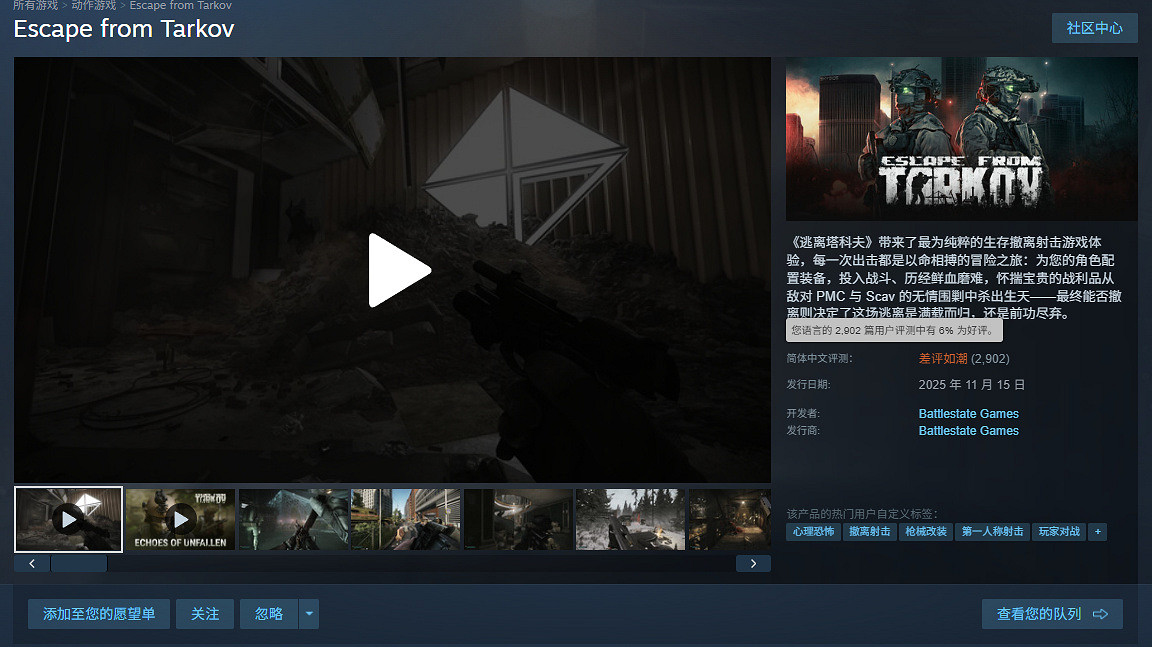Open the ECHOES OF UNFALLEN video thumbnail
Viewport: 1152px width, 647px height.
[180, 519]
